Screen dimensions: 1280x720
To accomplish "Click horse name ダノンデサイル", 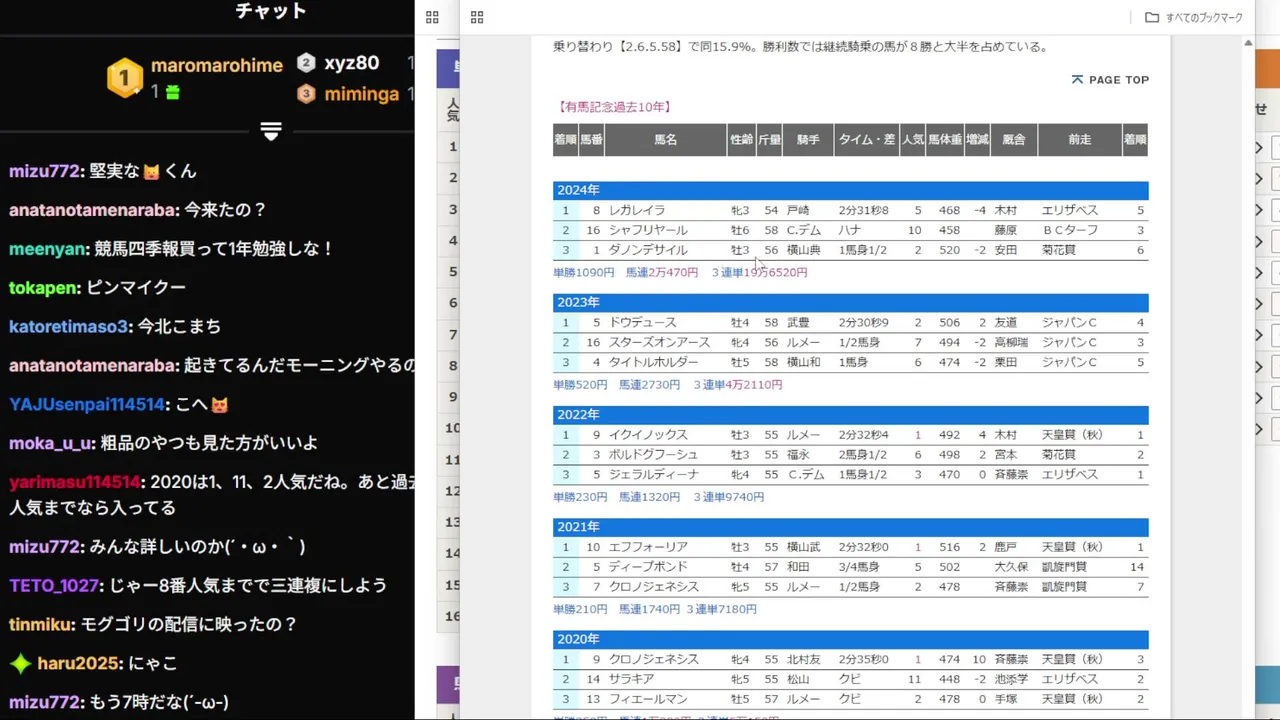I will (x=648, y=250).
